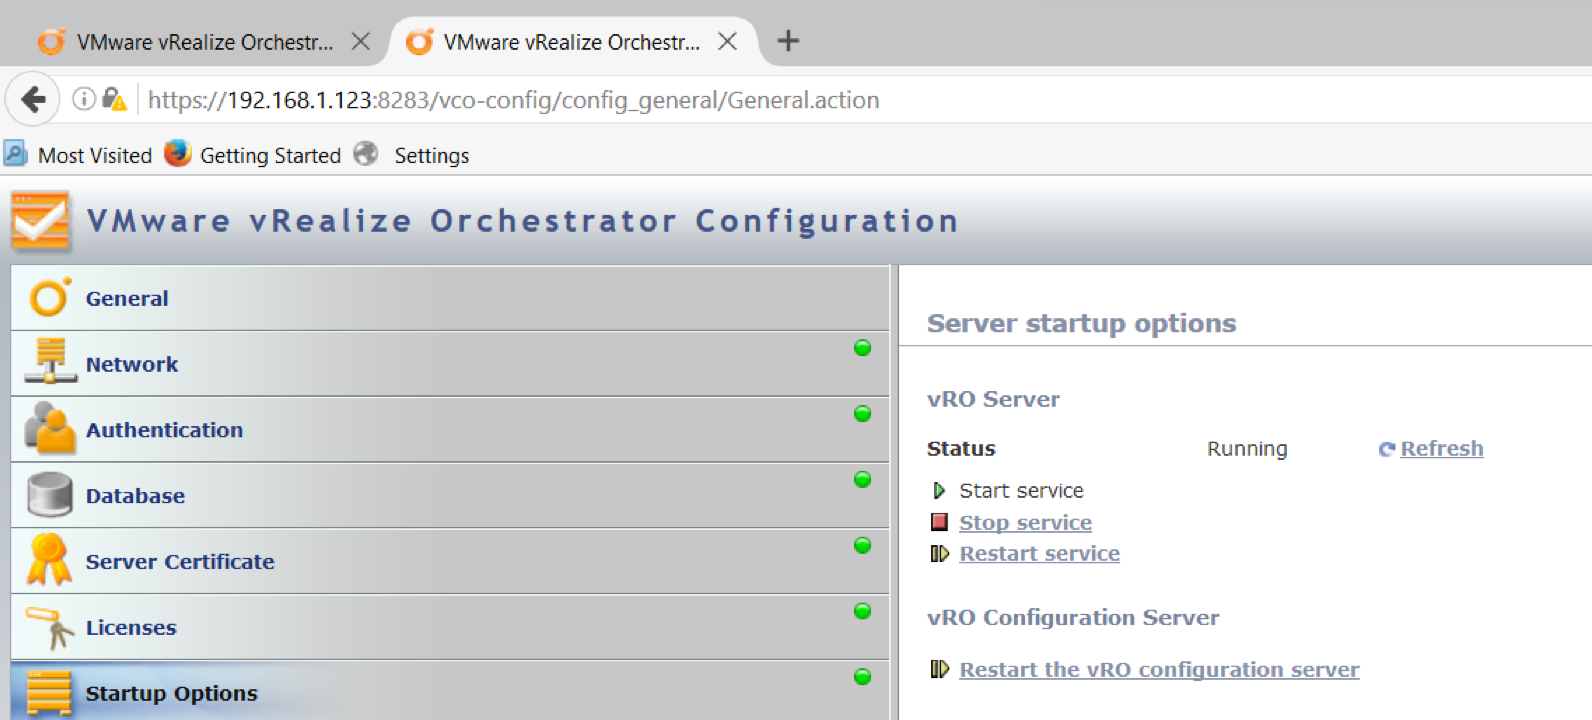The width and height of the screenshot is (1592, 720).
Task: Click favicon of second vRealize Orchestrator tab
Action: [x=419, y=42]
